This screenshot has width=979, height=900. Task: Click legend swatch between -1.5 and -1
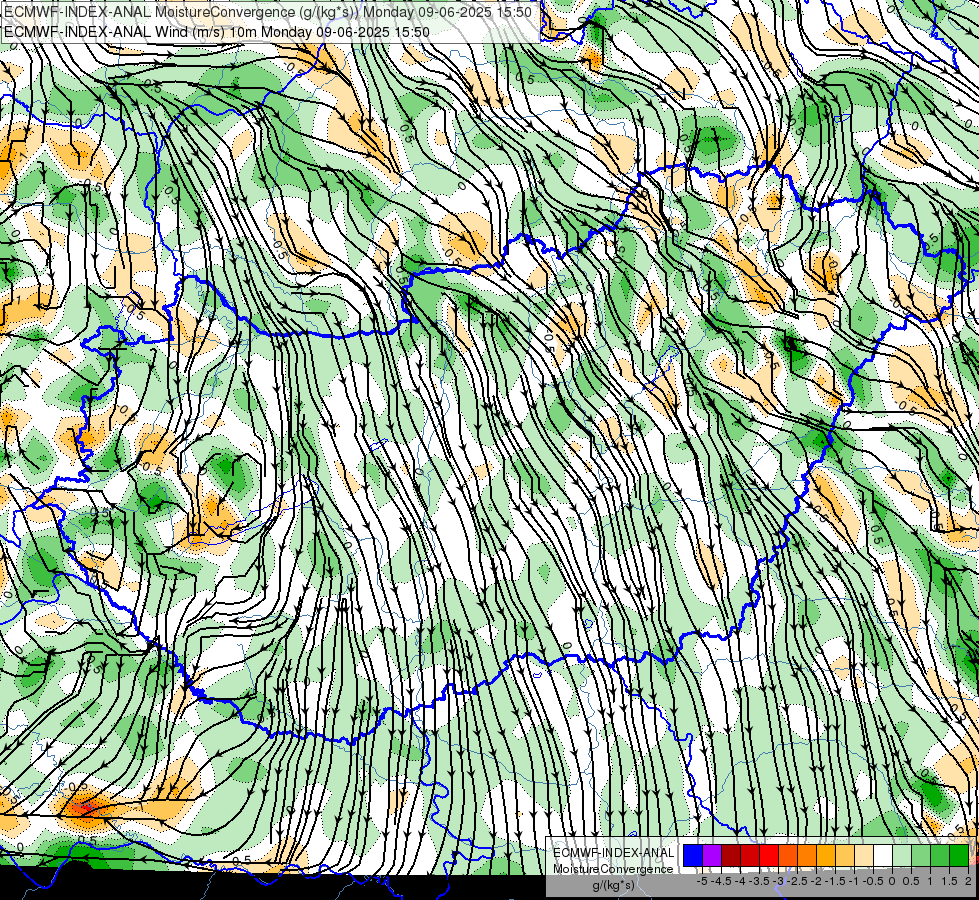tap(845, 855)
